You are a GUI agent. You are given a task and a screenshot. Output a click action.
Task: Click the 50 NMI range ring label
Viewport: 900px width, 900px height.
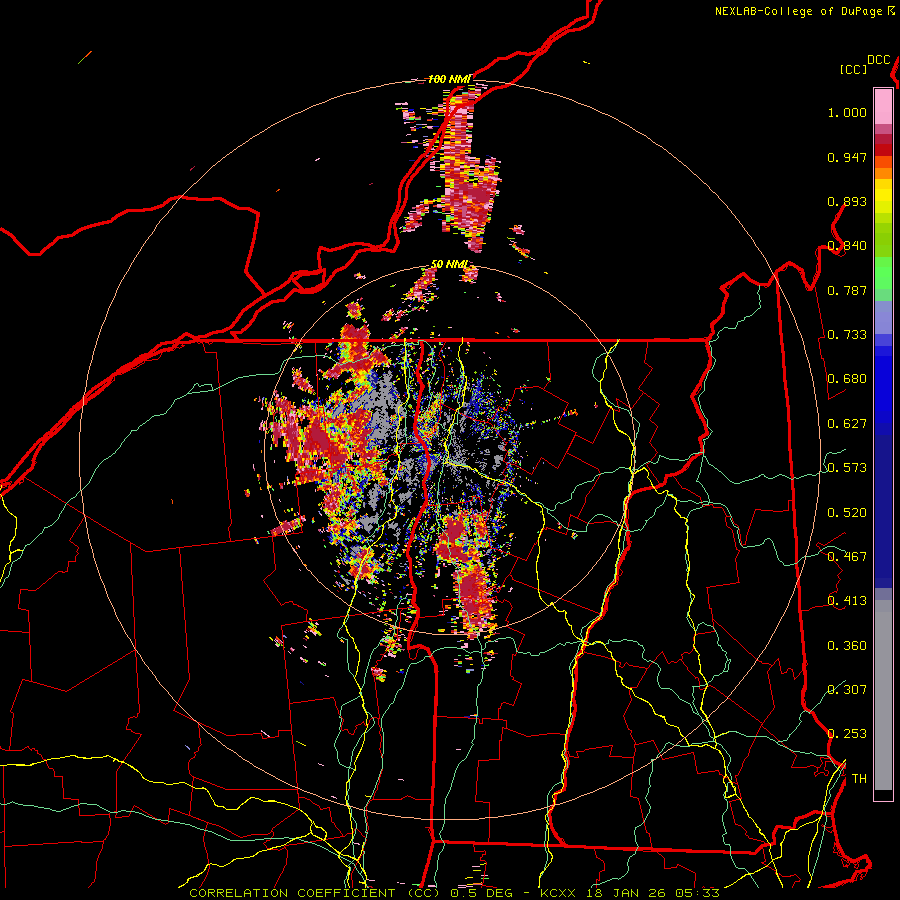[449, 264]
